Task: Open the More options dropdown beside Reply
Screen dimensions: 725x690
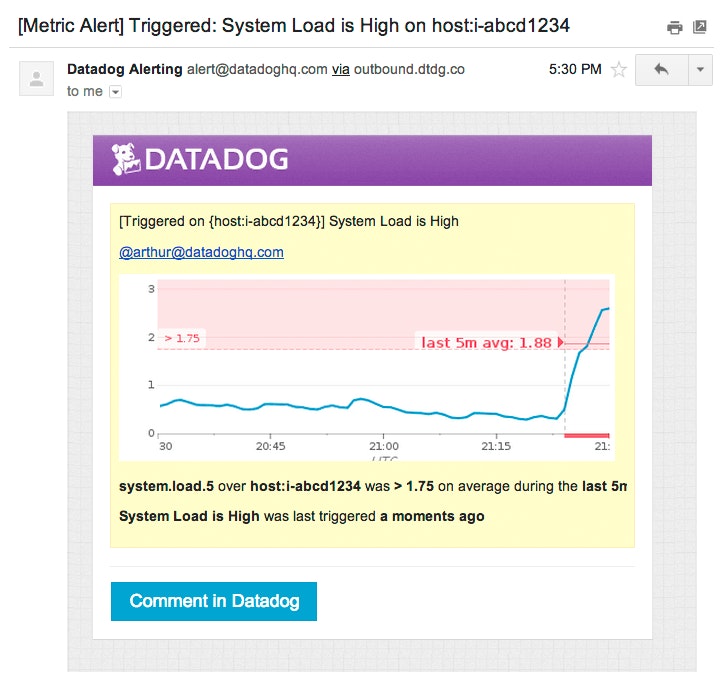Action: (x=699, y=70)
